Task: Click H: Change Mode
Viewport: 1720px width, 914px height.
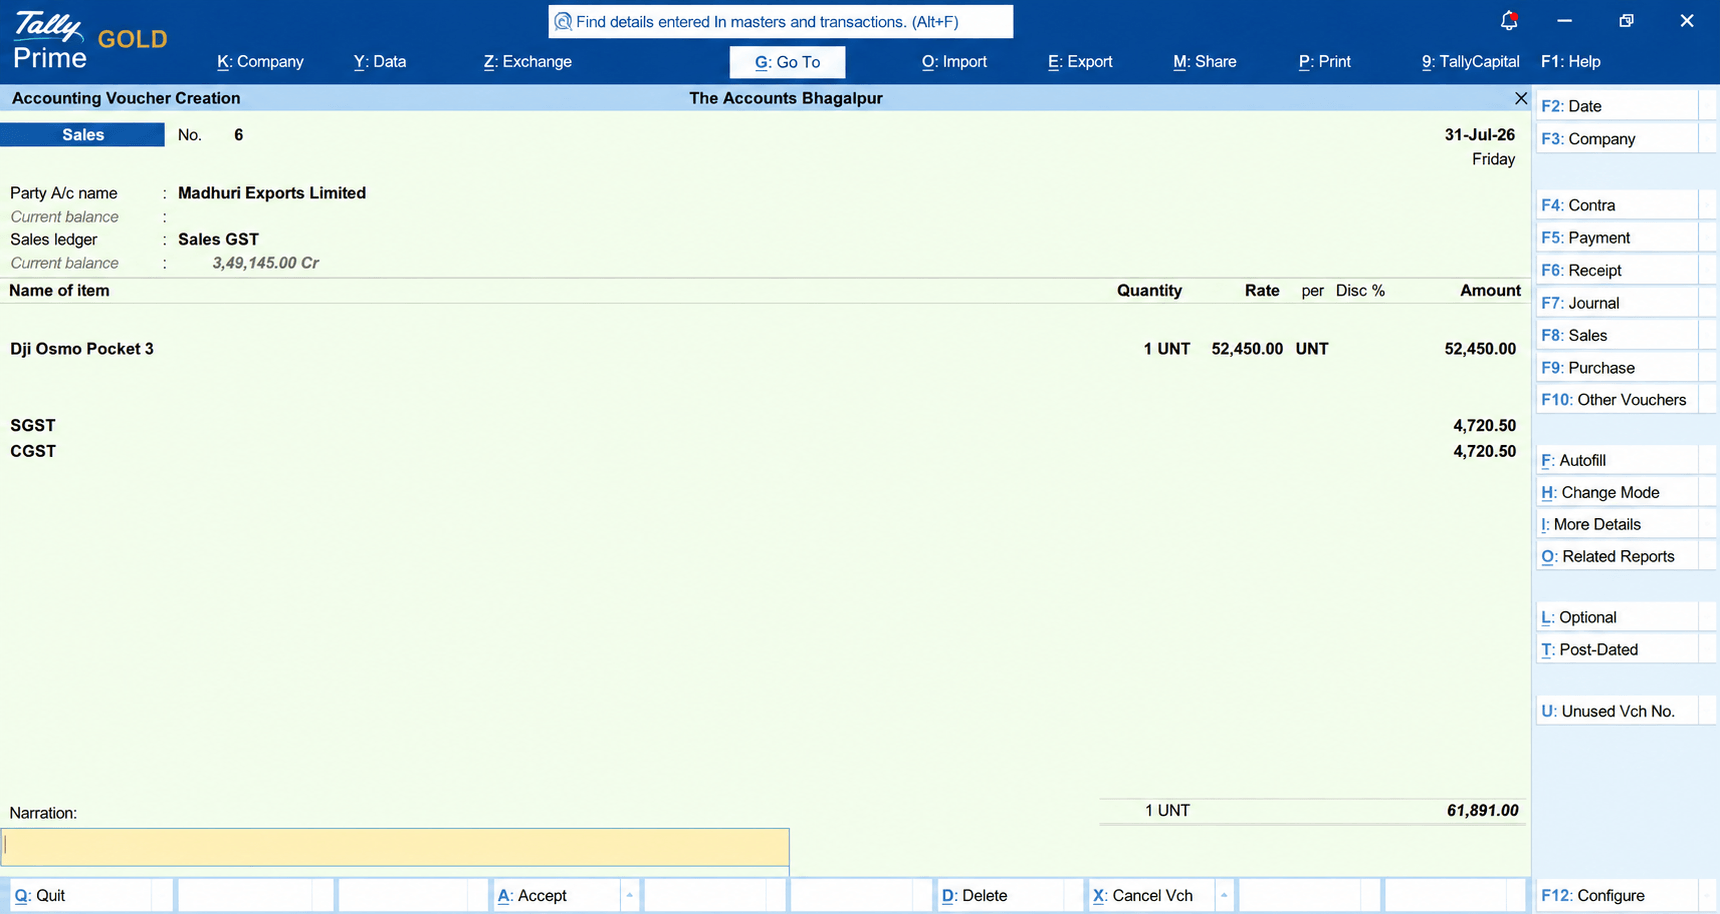Action: click(x=1617, y=492)
